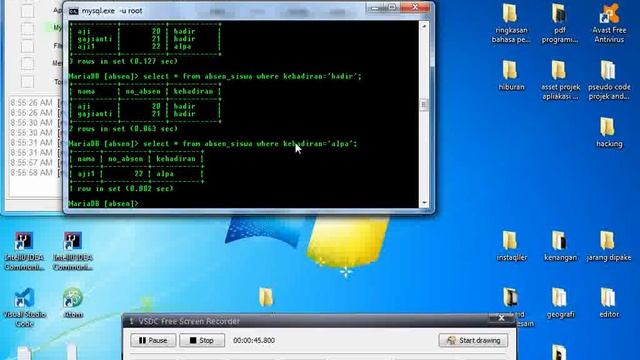This screenshot has height=360, width=640.
Task: Click the mysql console scrollbar up arrow
Action: pyautogui.click(x=424, y=26)
